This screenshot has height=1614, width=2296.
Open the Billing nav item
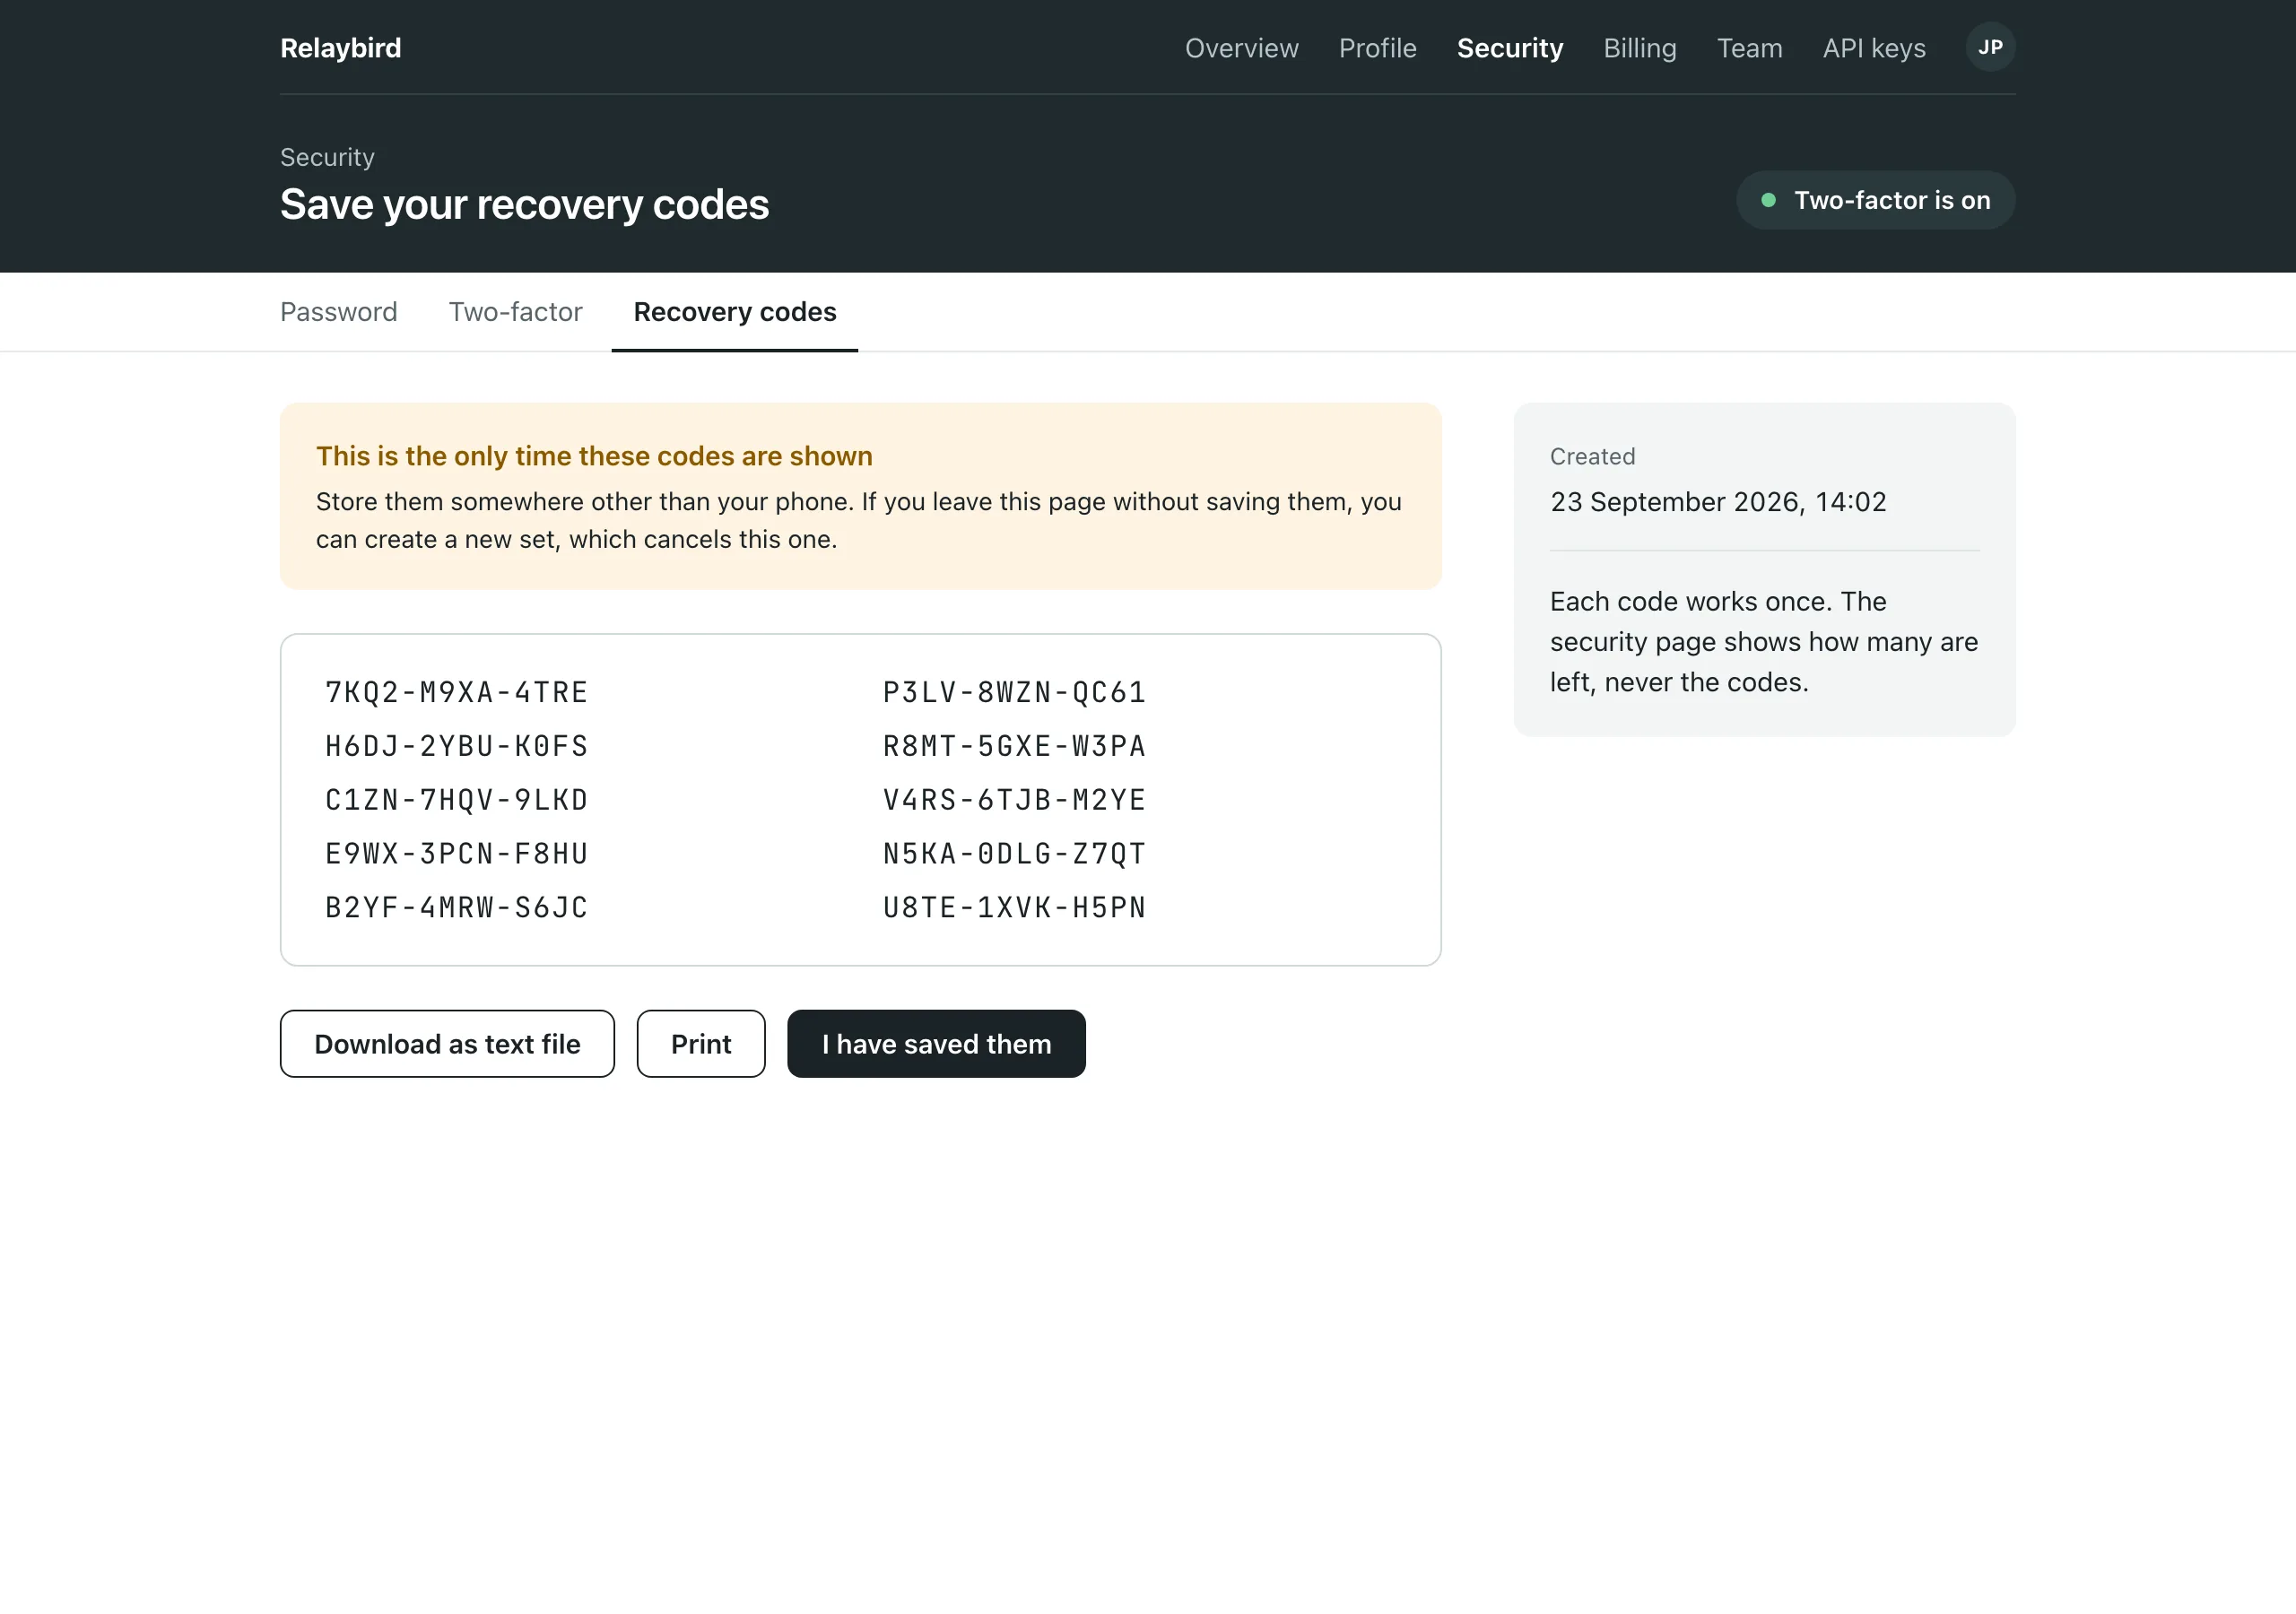[x=1639, y=48]
